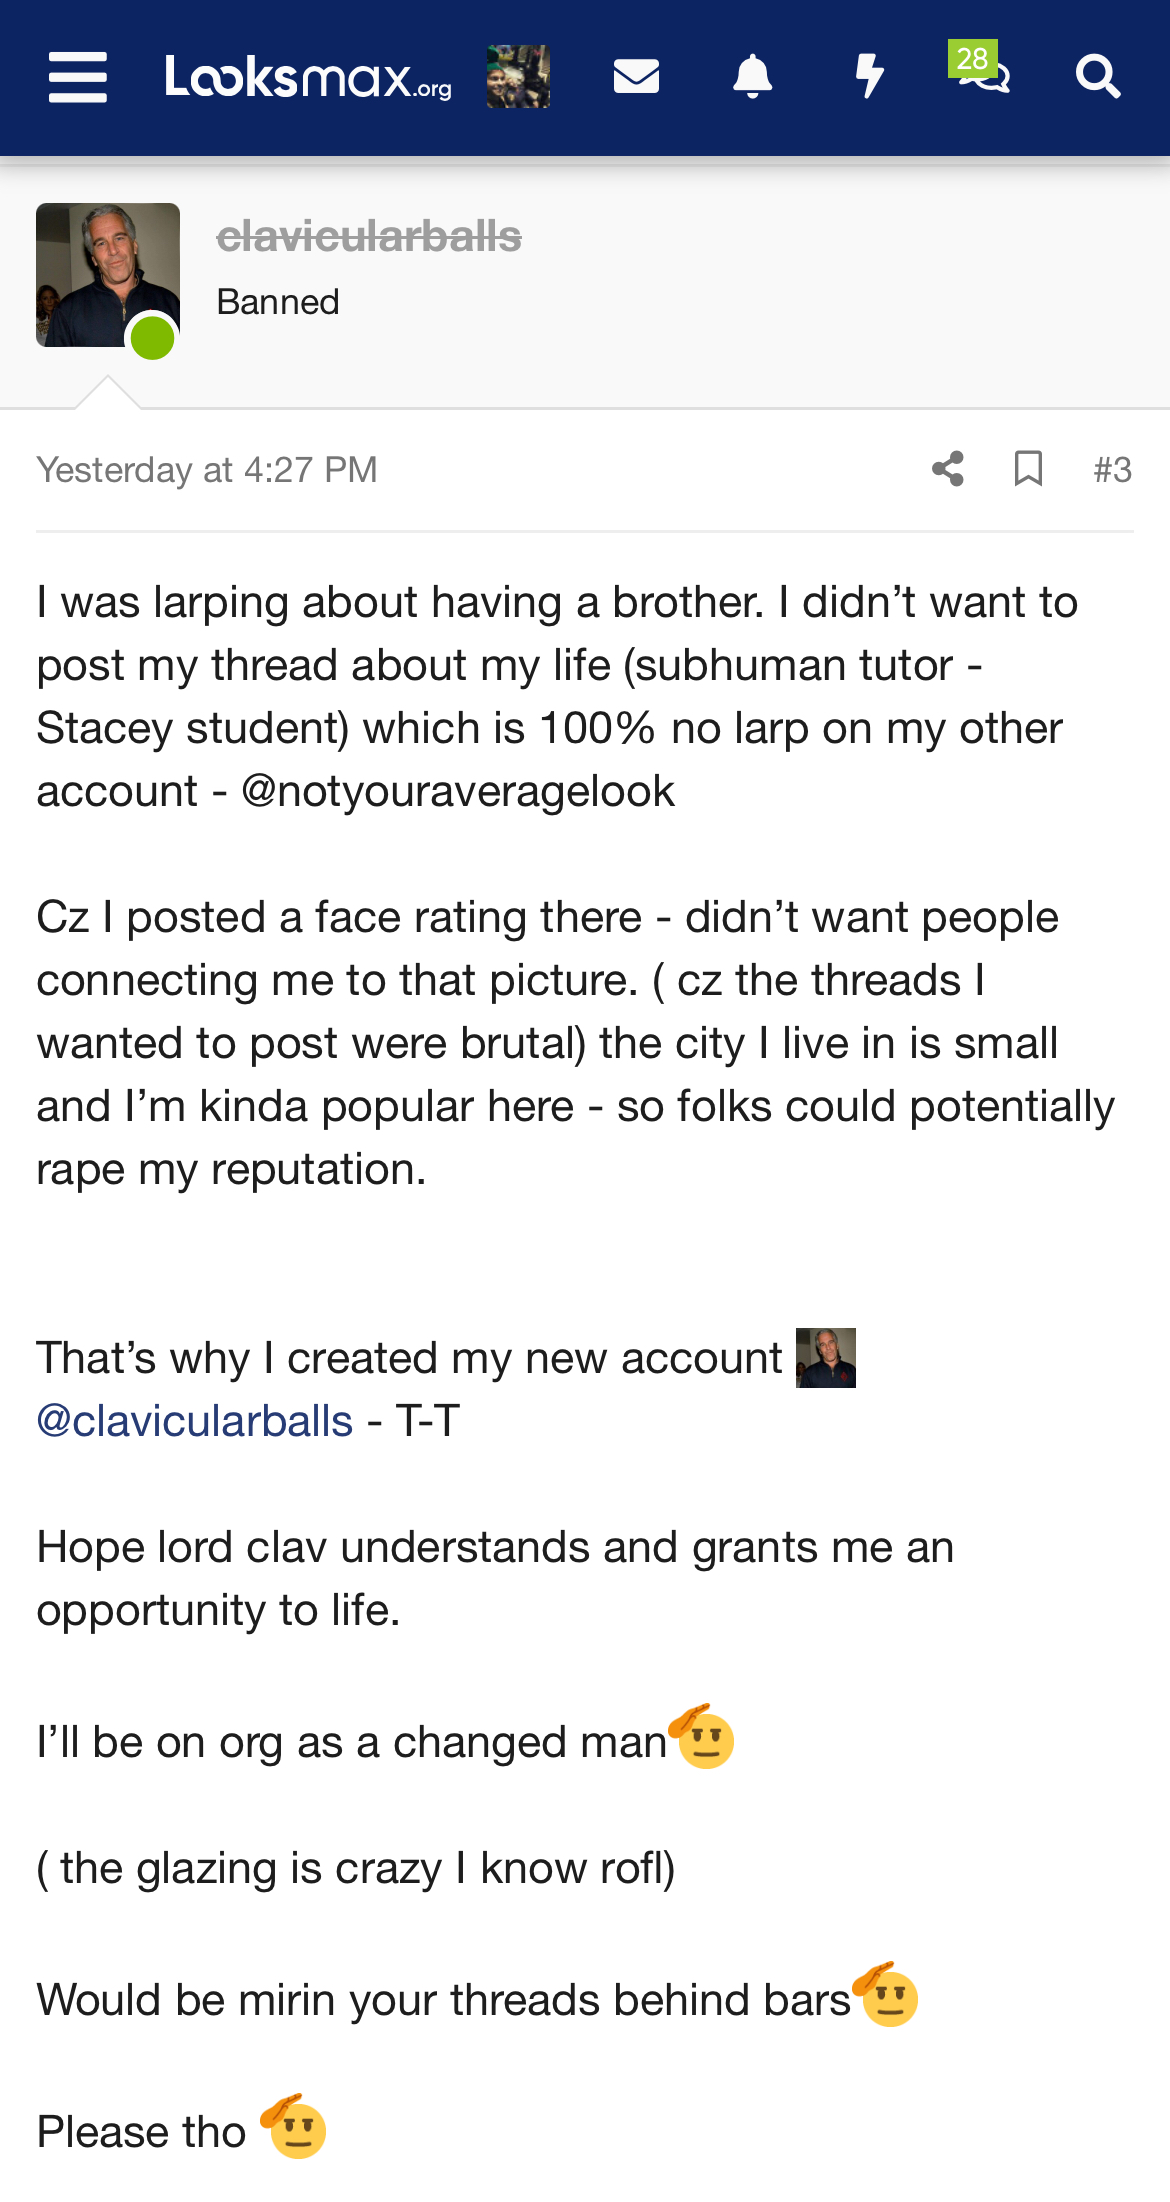Share this post with the share icon
This screenshot has width=1170, height=2202.
(948, 469)
